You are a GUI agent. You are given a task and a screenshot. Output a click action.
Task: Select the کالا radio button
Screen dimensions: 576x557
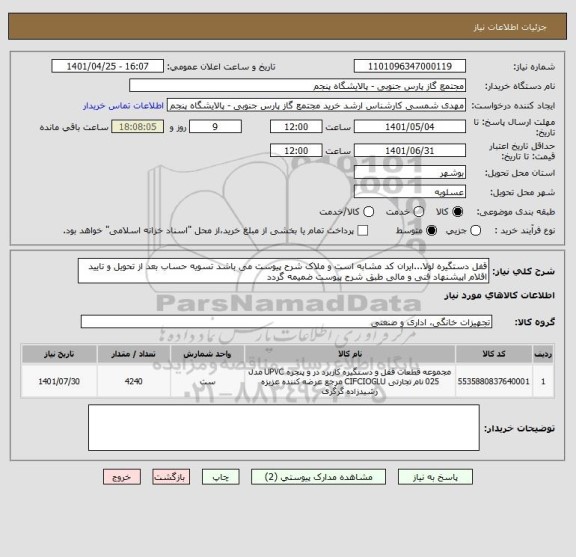coord(458,212)
